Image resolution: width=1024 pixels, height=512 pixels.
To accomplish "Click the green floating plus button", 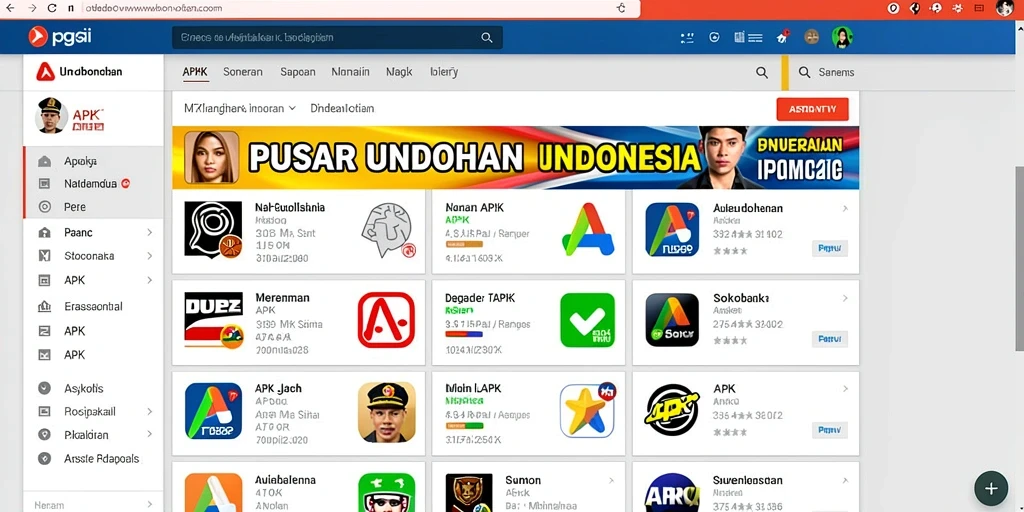I will click(x=991, y=488).
